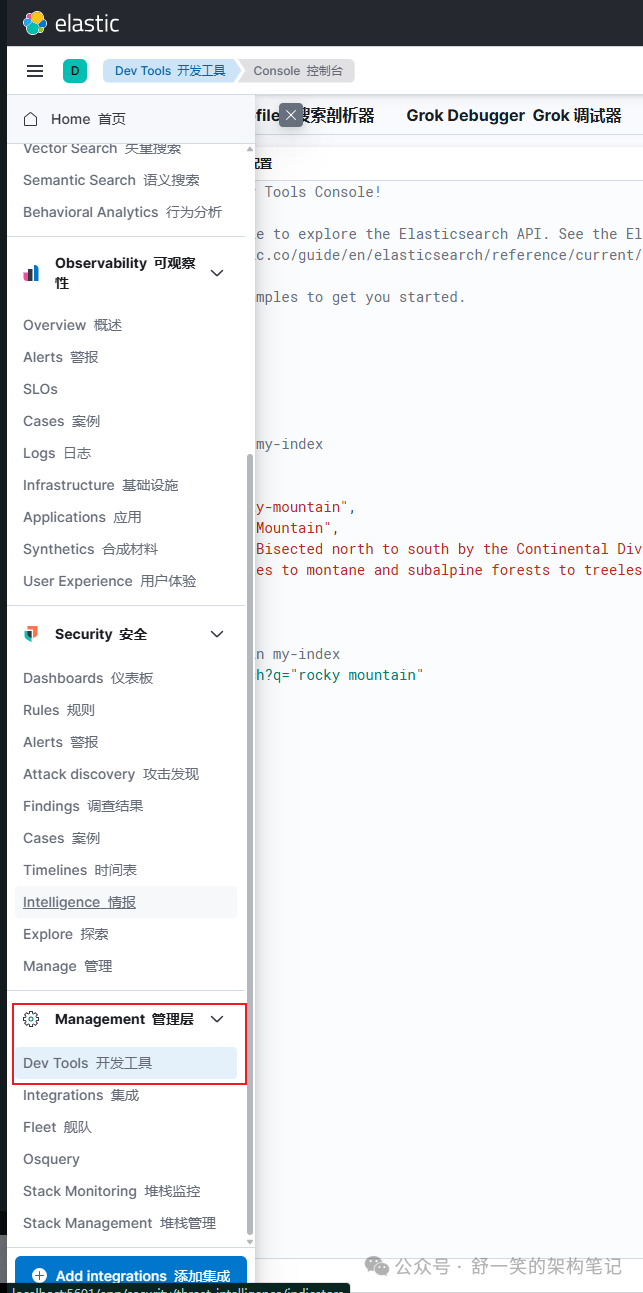The height and width of the screenshot is (1293, 643).
Task: Open Security Dashboards
Action: click(x=88, y=678)
